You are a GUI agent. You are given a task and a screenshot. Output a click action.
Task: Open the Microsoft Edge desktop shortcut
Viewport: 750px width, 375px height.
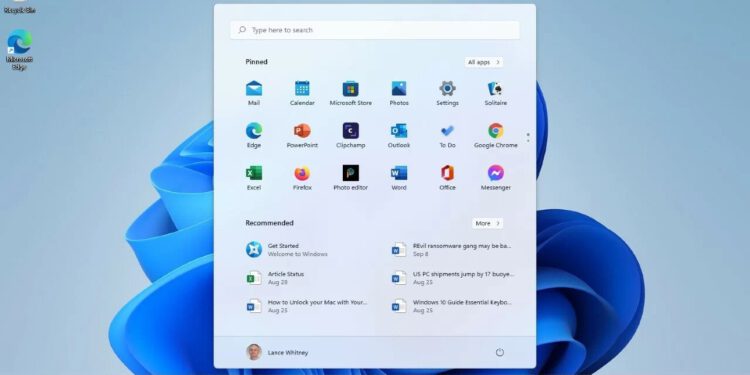click(19, 49)
